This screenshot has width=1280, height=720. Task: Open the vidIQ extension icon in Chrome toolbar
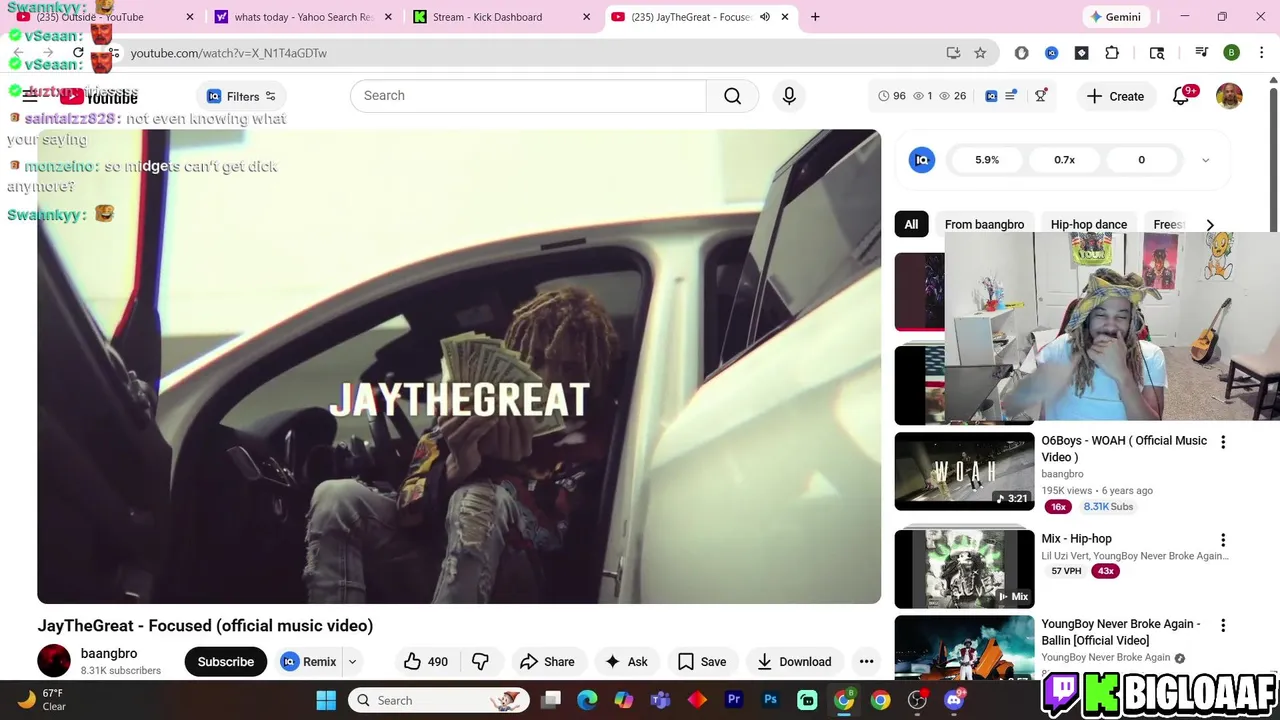[1051, 53]
